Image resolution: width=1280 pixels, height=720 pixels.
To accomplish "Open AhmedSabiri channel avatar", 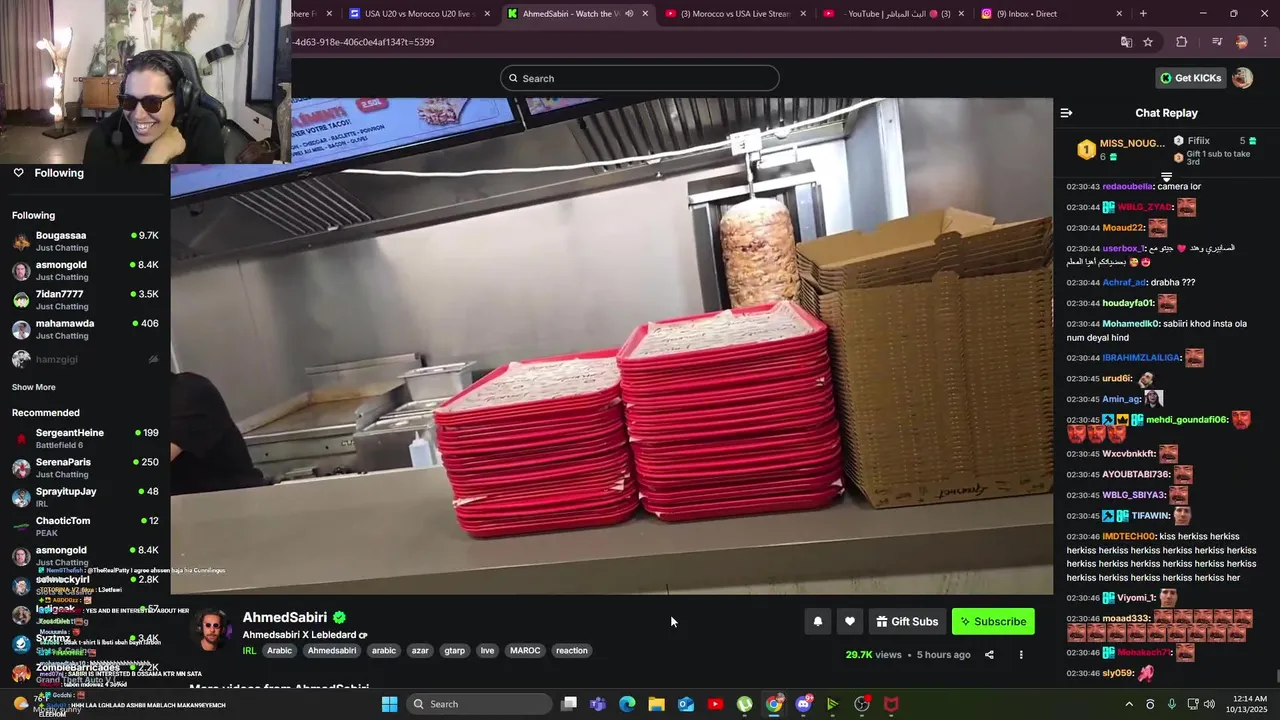I will 211,631.
